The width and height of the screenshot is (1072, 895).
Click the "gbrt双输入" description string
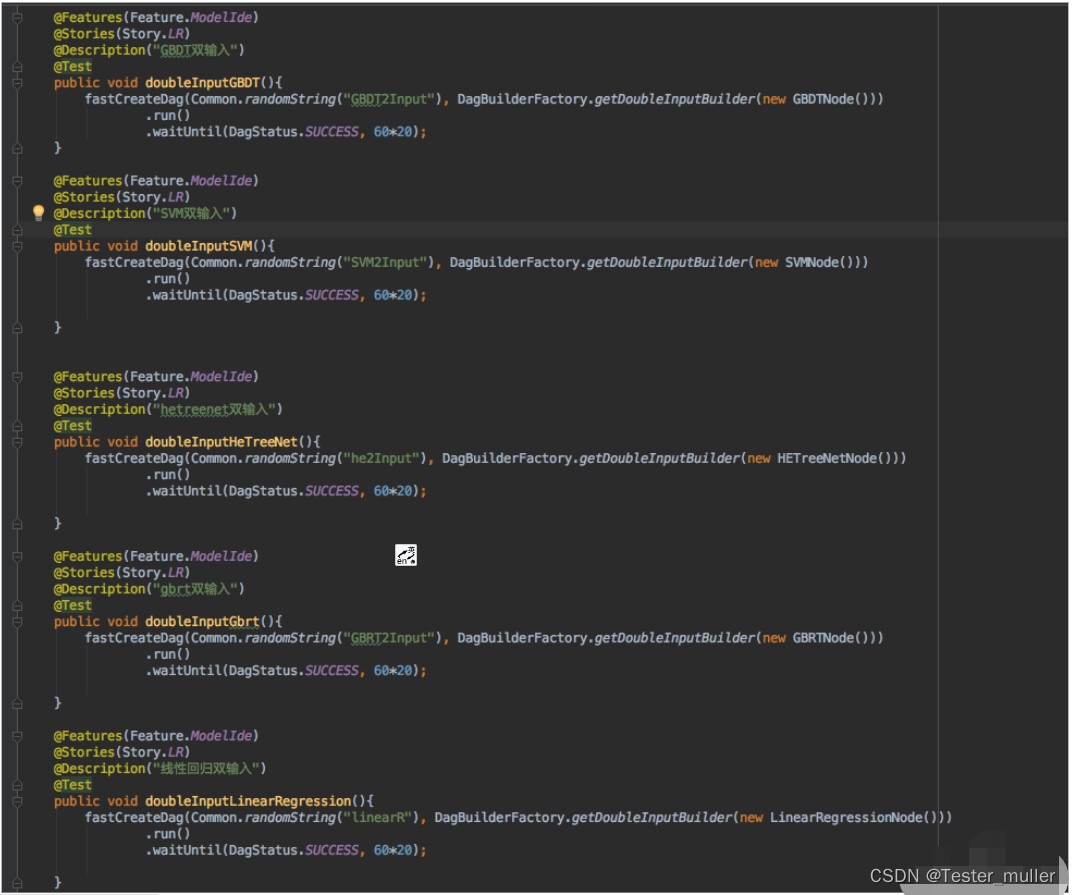click(195, 589)
